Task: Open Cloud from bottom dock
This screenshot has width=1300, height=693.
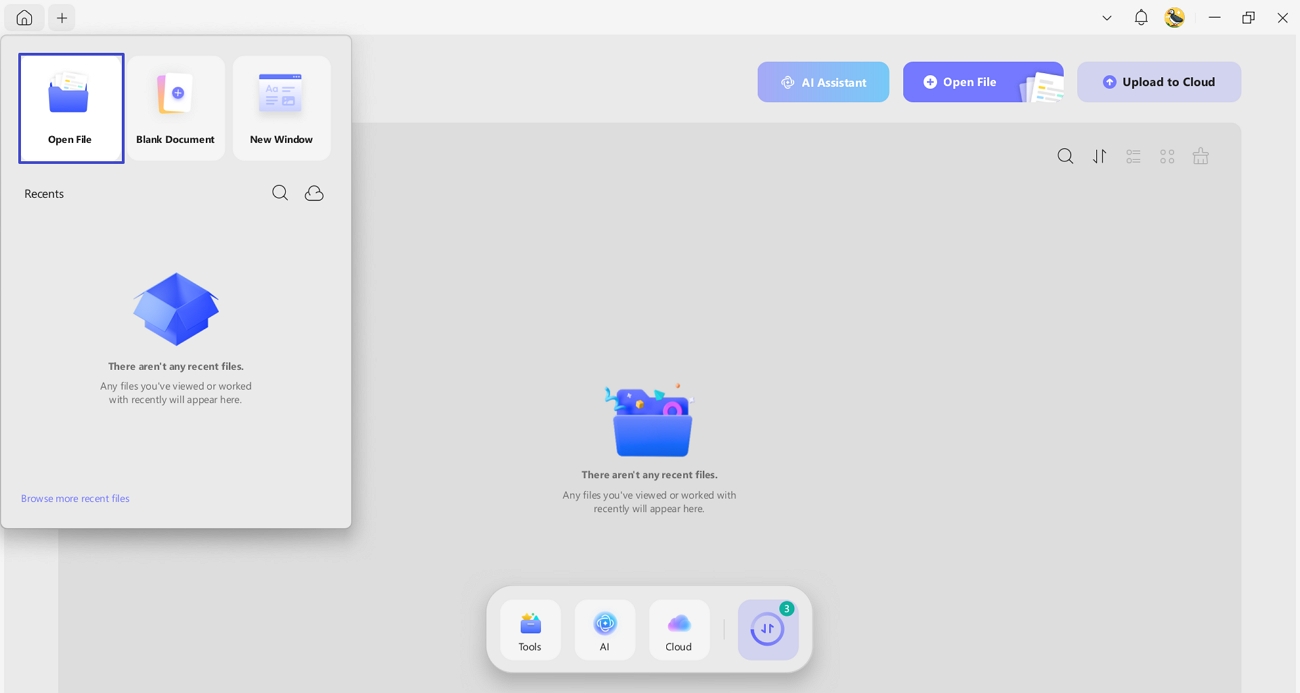Action: coord(679,630)
